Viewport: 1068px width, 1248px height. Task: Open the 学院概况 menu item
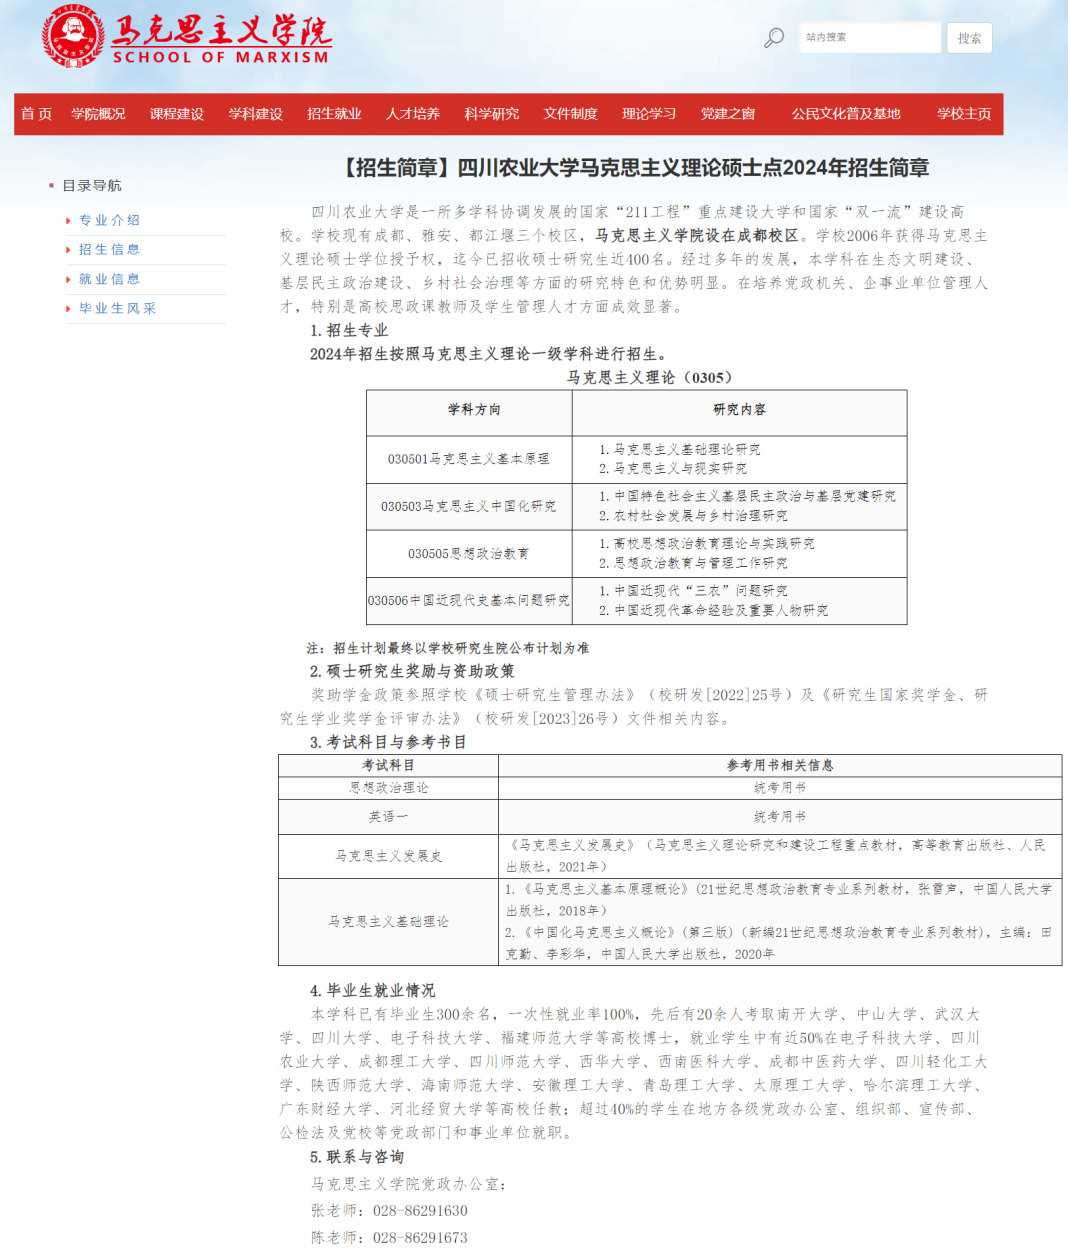pyautogui.click(x=97, y=113)
